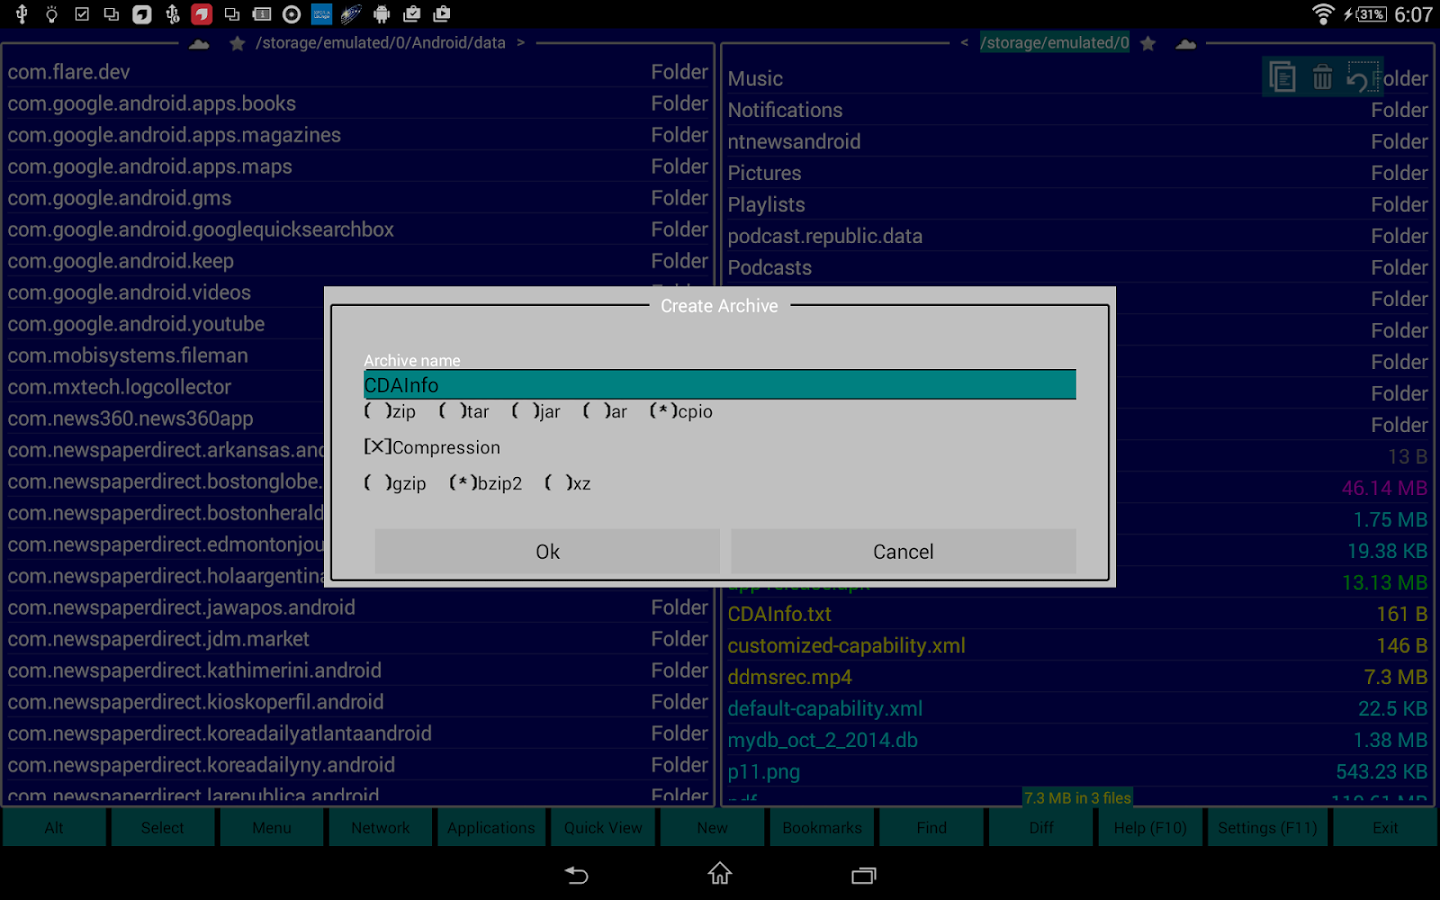Open the Settings (F11) bottom bar item

click(1267, 827)
